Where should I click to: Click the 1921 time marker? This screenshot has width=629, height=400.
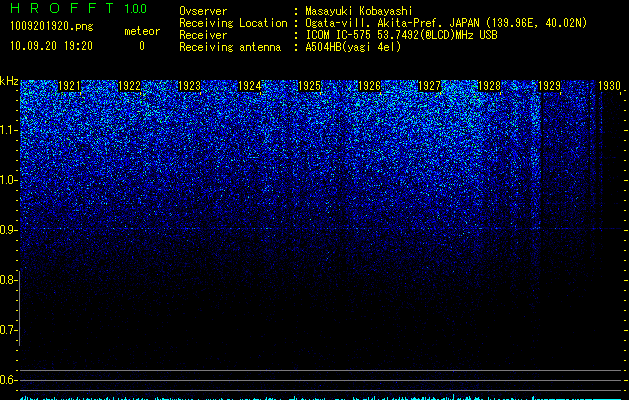pyautogui.click(x=69, y=86)
